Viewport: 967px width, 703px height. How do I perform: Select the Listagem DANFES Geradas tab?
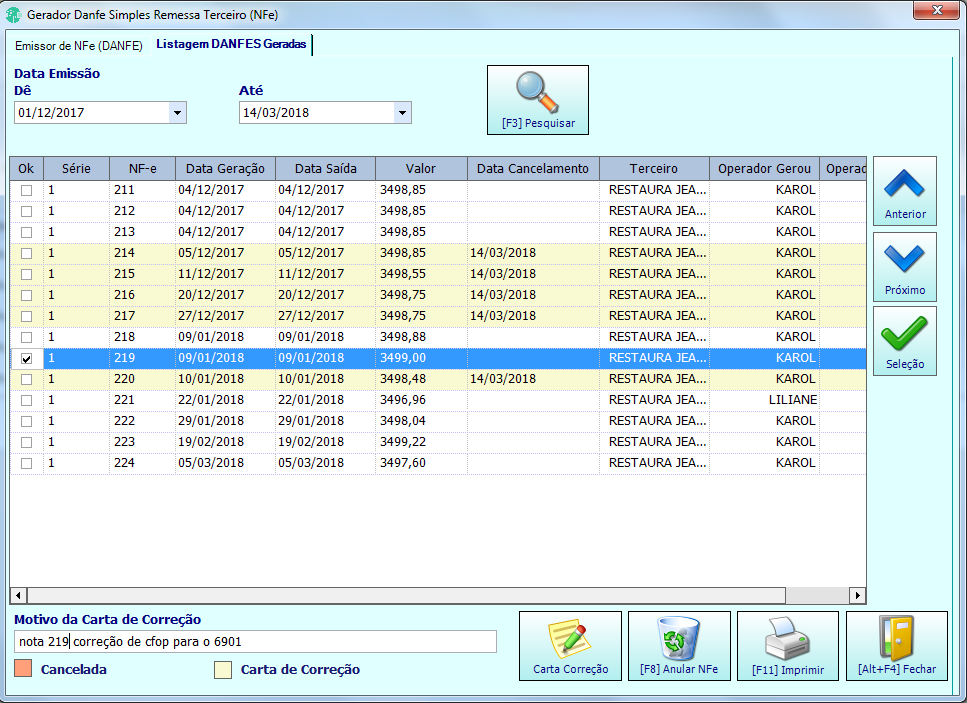pyautogui.click(x=231, y=44)
